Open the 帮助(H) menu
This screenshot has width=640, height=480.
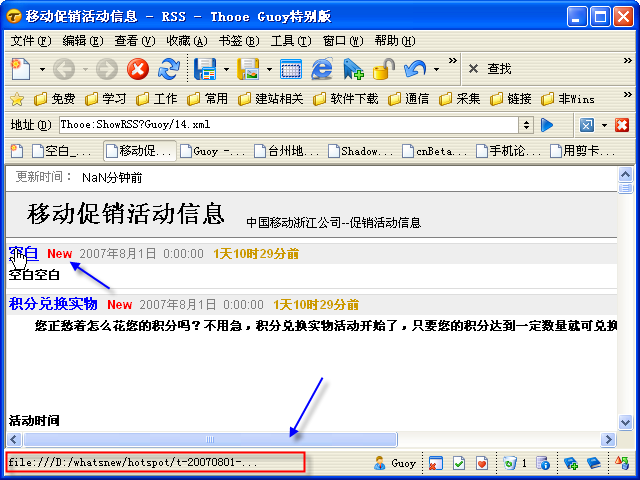(395, 41)
